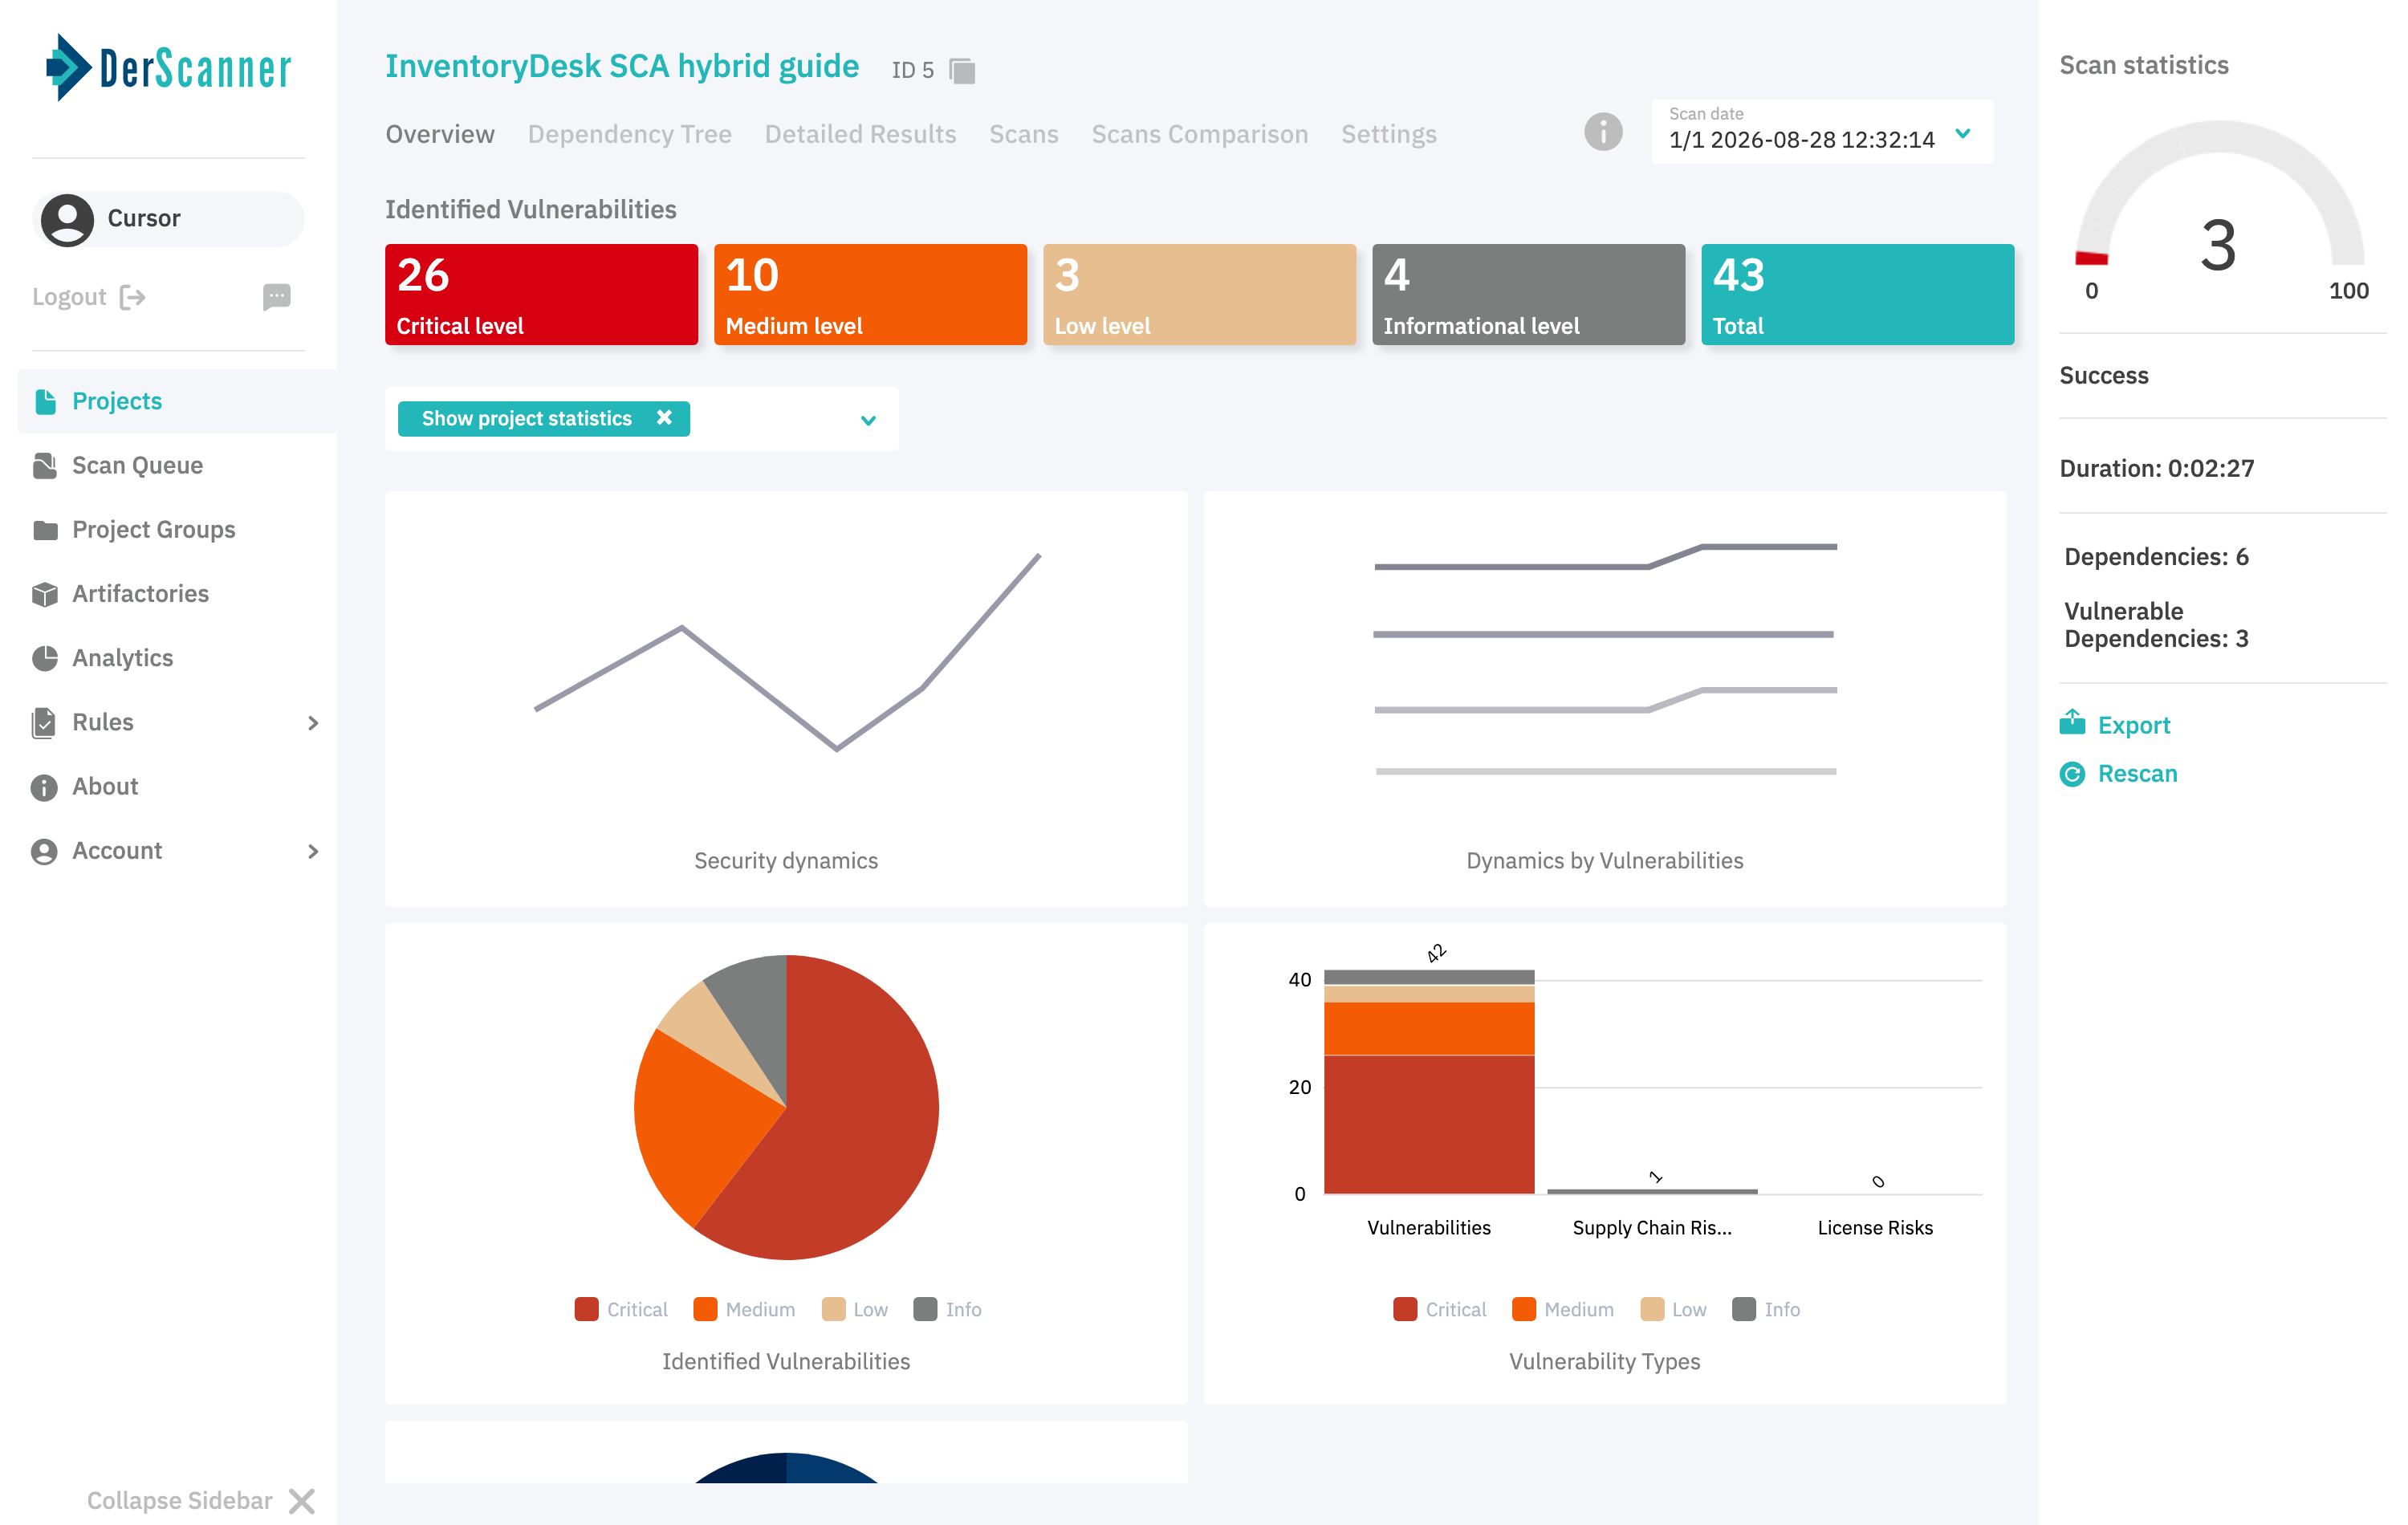
Task: Click the Rescan circular arrow icon
Action: click(x=2072, y=774)
